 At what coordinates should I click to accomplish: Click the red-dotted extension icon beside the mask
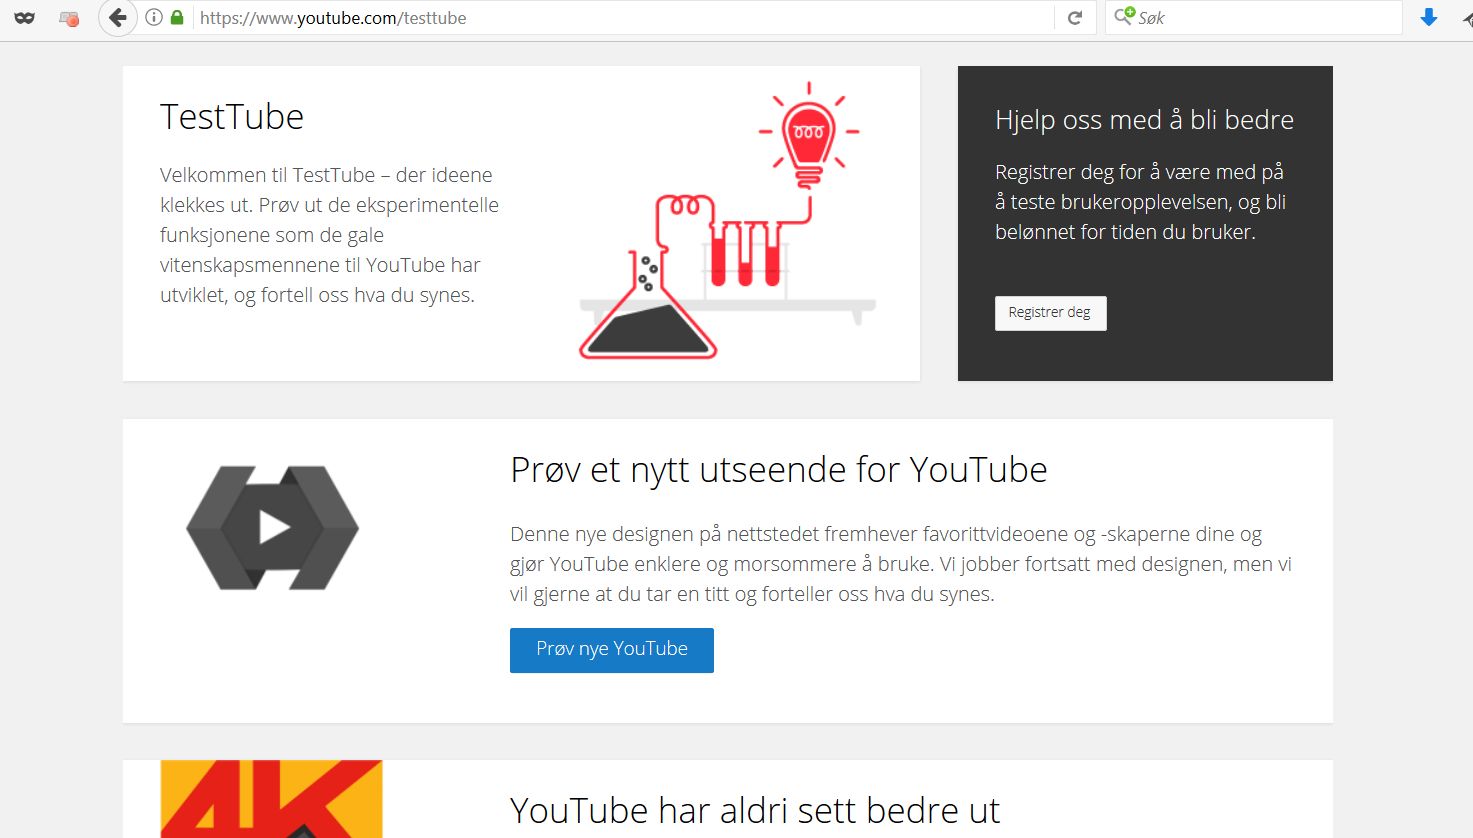point(69,18)
